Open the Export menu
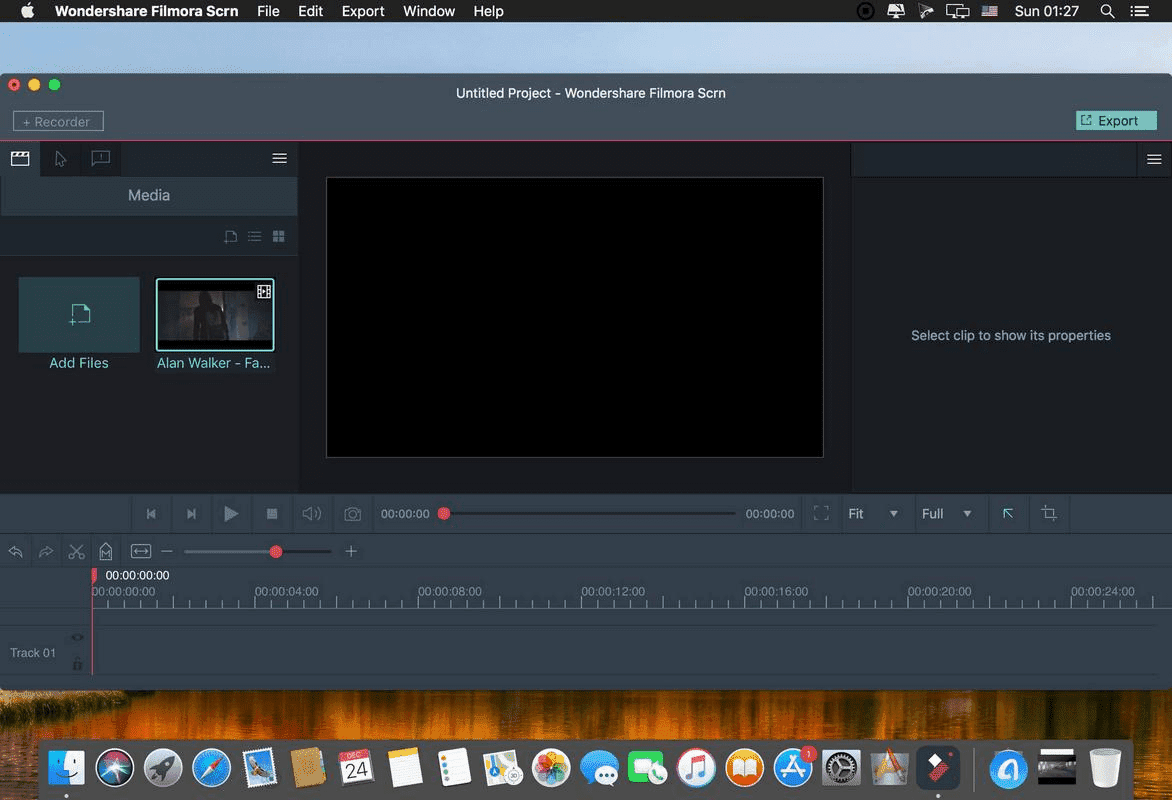Image resolution: width=1172 pixels, height=800 pixels. [363, 11]
